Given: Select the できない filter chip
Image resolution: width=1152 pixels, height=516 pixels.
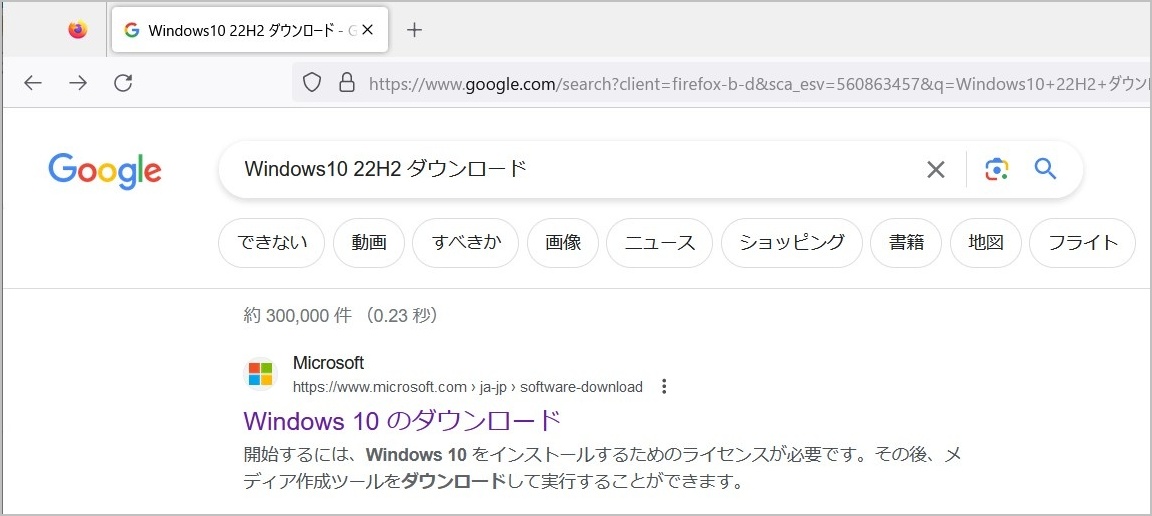Looking at the screenshot, I should tap(271, 243).
